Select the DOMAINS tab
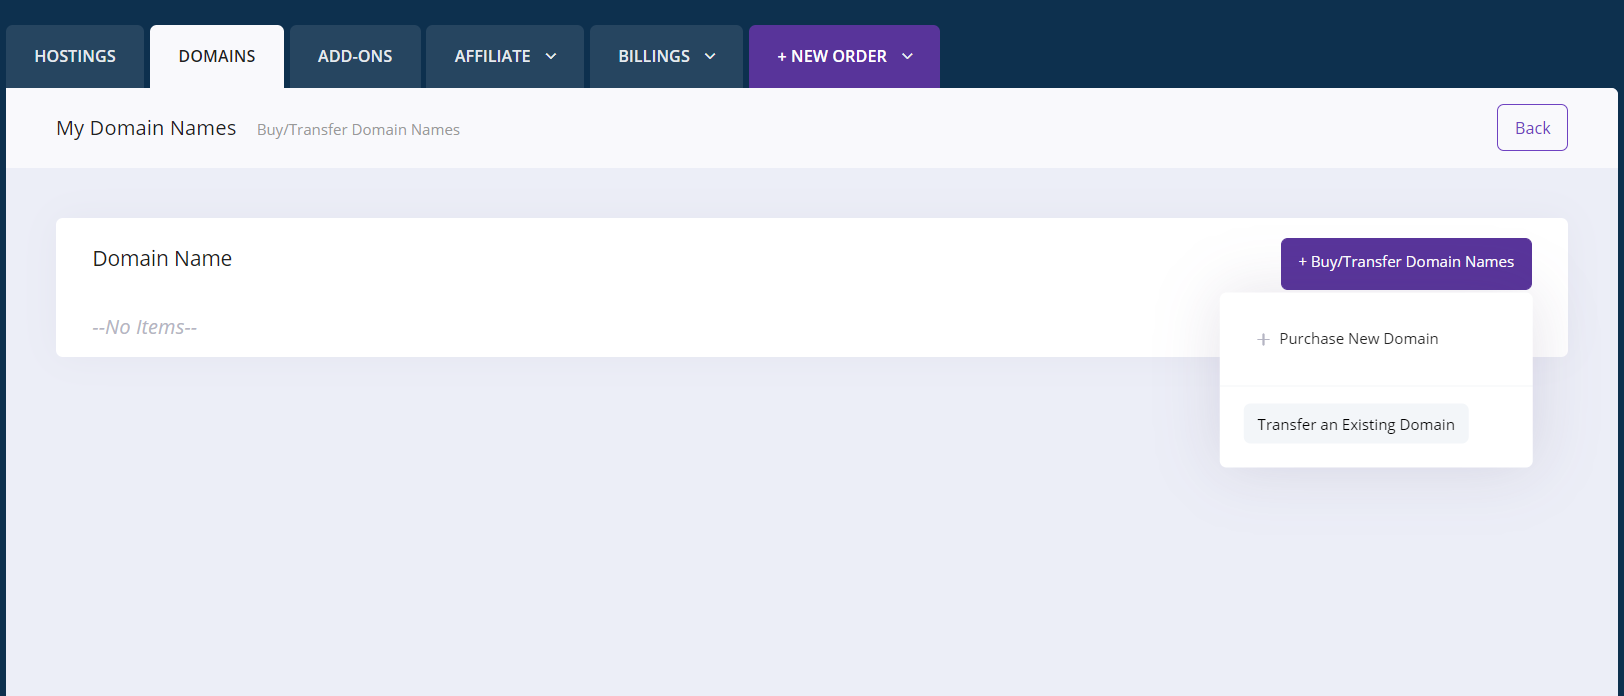 [x=217, y=56]
